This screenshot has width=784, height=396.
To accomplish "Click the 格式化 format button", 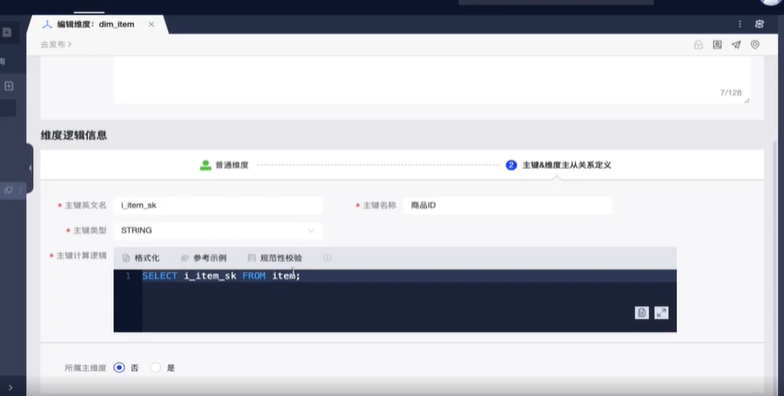I will pyautogui.click(x=141, y=258).
